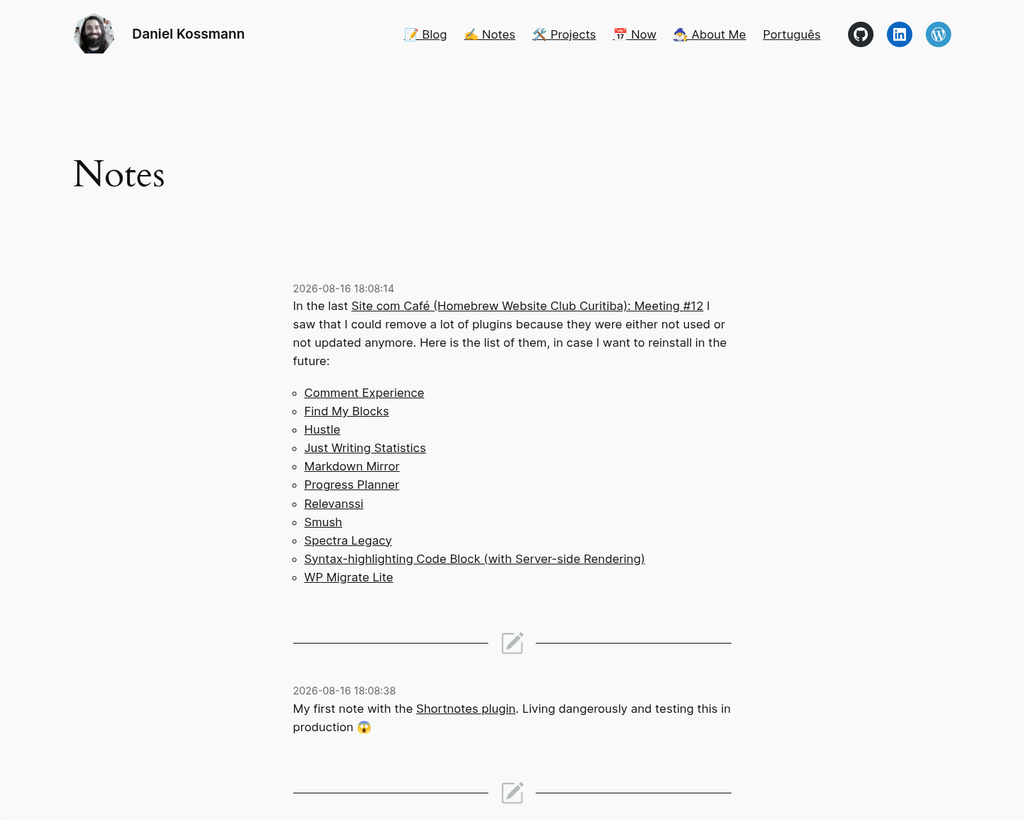Open the WP Migrate Lite link
Viewport: 1024px width, 820px height.
pyautogui.click(x=348, y=577)
